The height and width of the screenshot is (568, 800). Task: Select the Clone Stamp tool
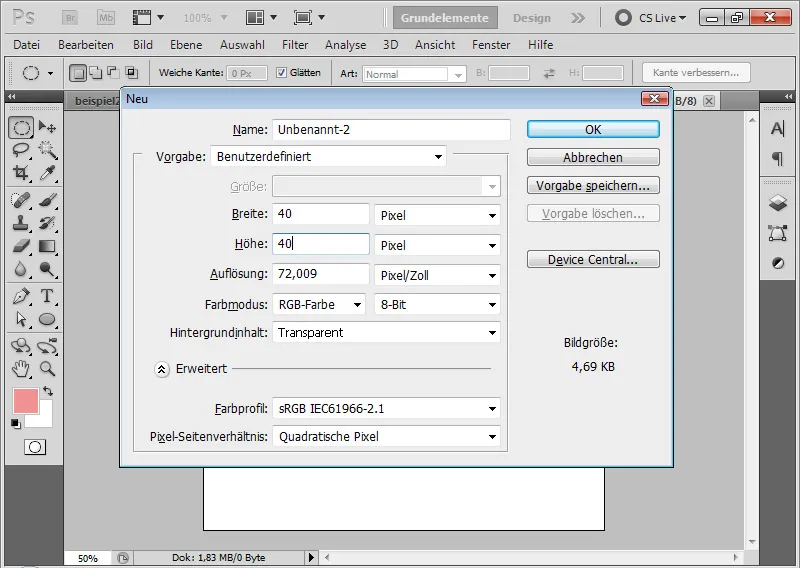coord(21,223)
